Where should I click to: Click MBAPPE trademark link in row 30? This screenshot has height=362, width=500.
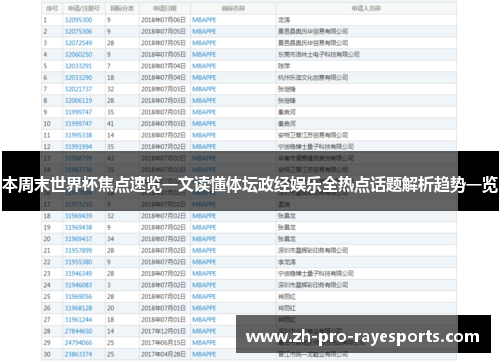pos(204,354)
